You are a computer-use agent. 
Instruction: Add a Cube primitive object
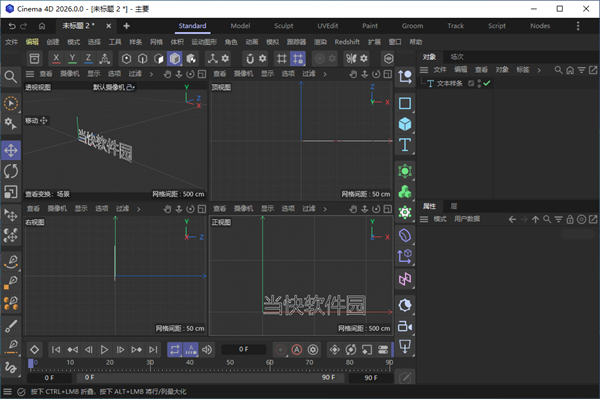point(405,124)
